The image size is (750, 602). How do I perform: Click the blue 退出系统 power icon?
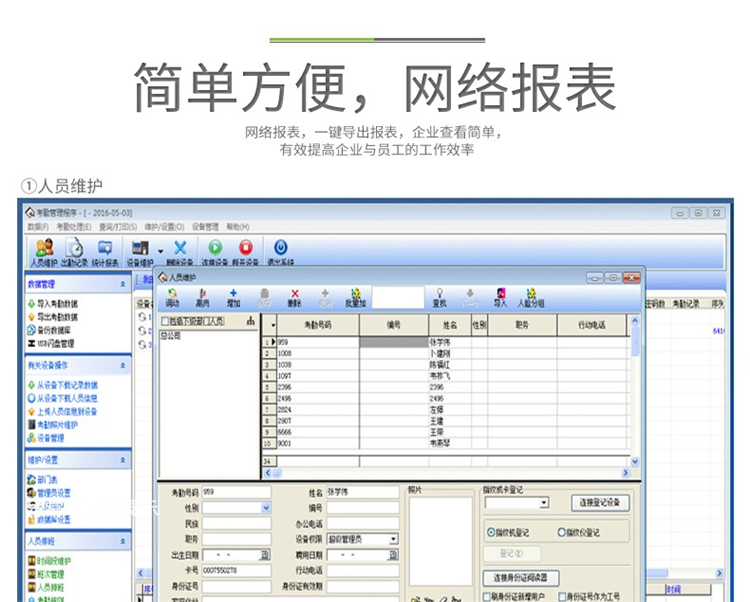point(280,248)
